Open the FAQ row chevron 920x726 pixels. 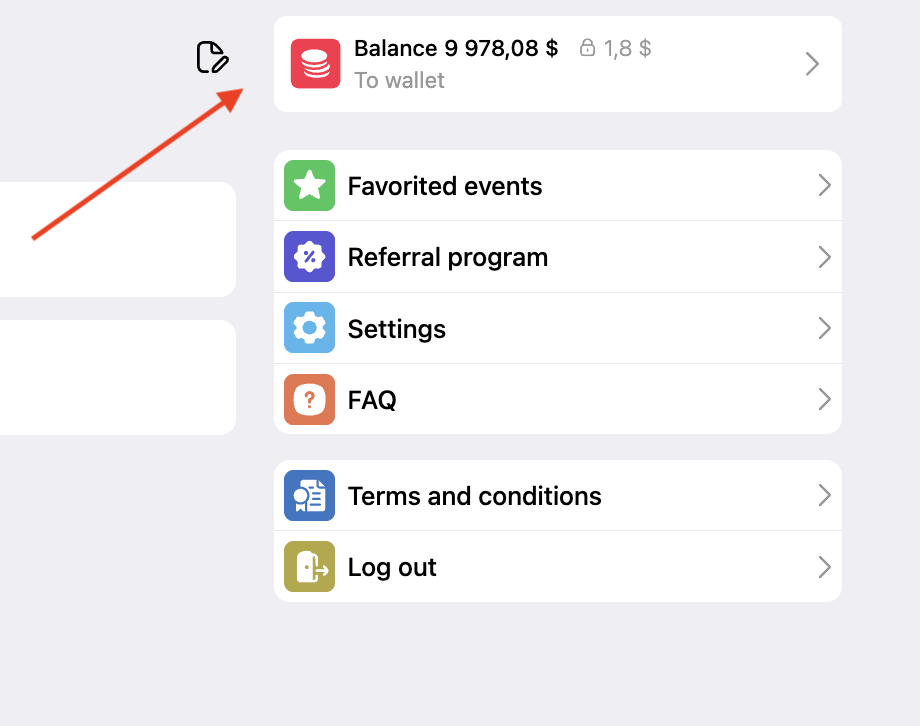[x=824, y=400]
